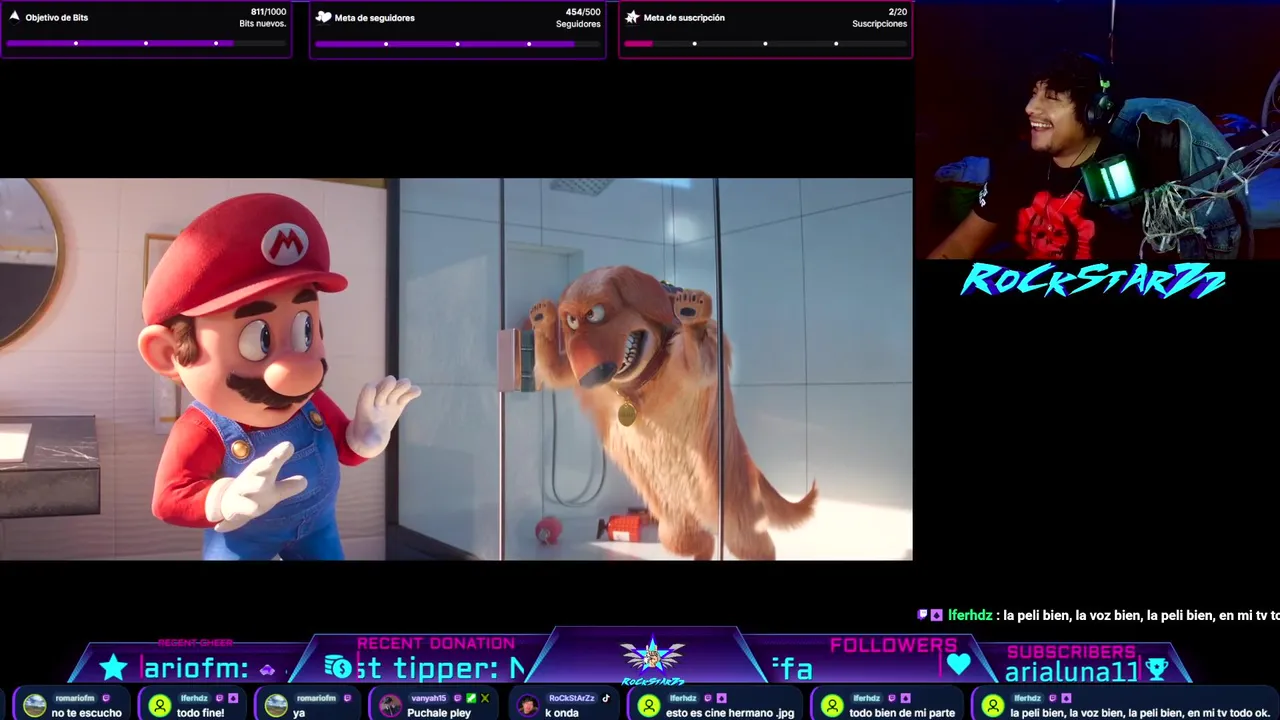The image size is (1280, 720).
Task: Click the "FOLLOWERS" panel label
Action: pyautogui.click(x=893, y=645)
